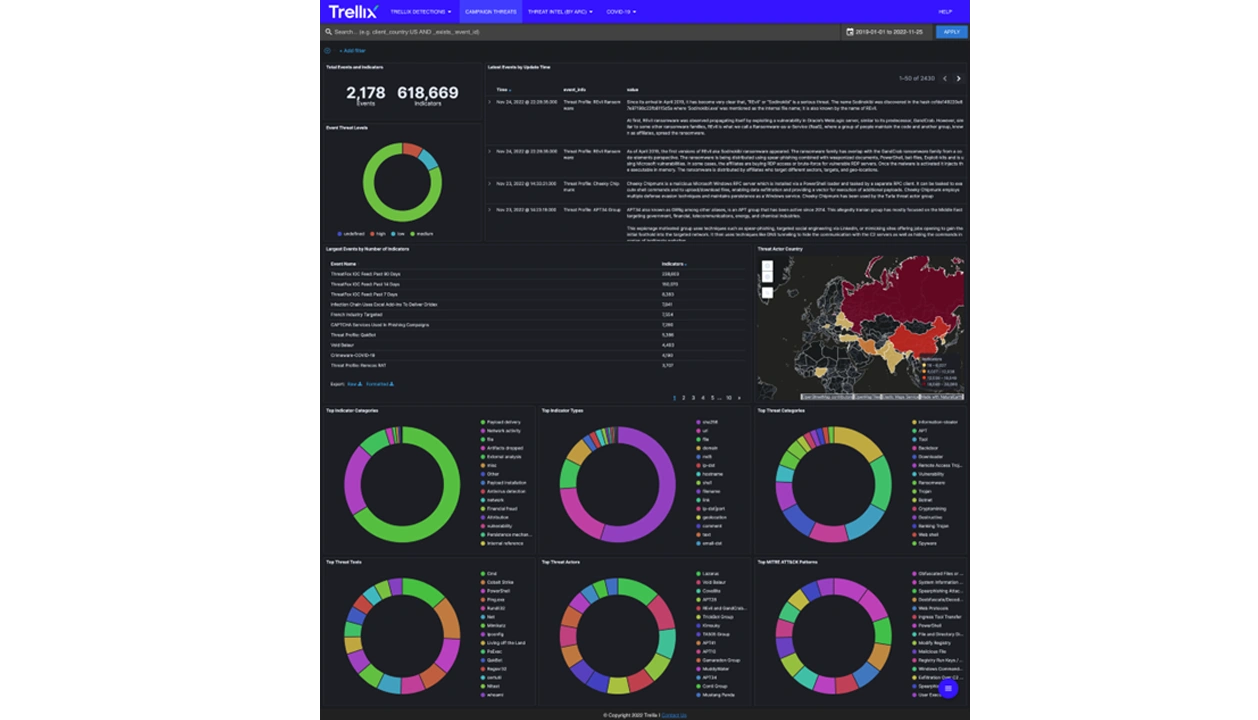Expand the first REvil Ransomware event row
1258x720 pixels.
[490, 101]
